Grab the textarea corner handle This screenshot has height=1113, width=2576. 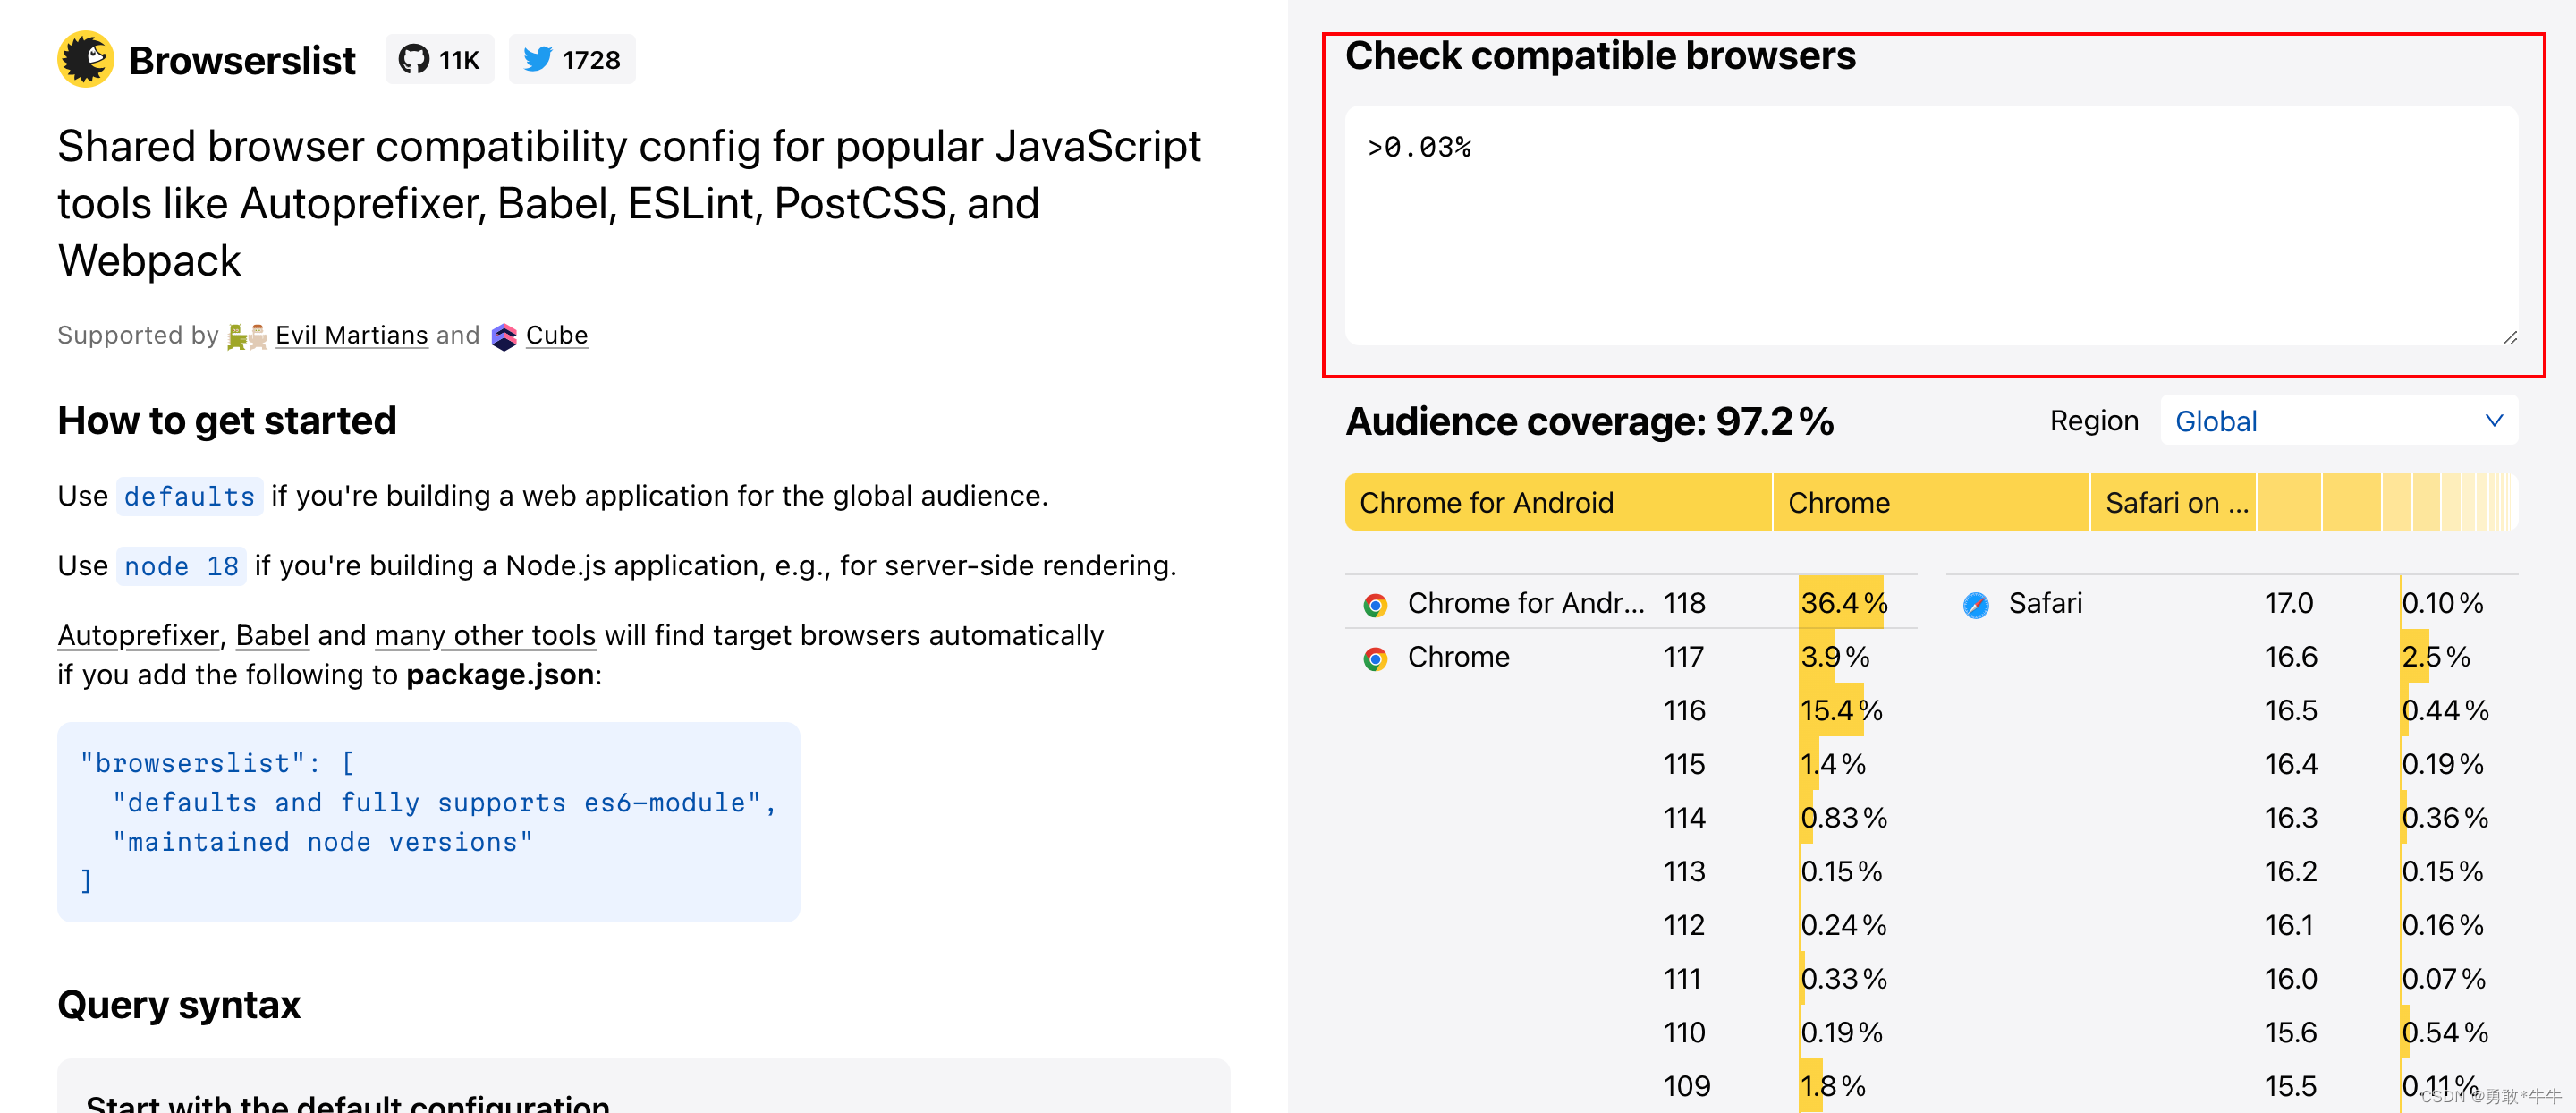[x=2510, y=337]
